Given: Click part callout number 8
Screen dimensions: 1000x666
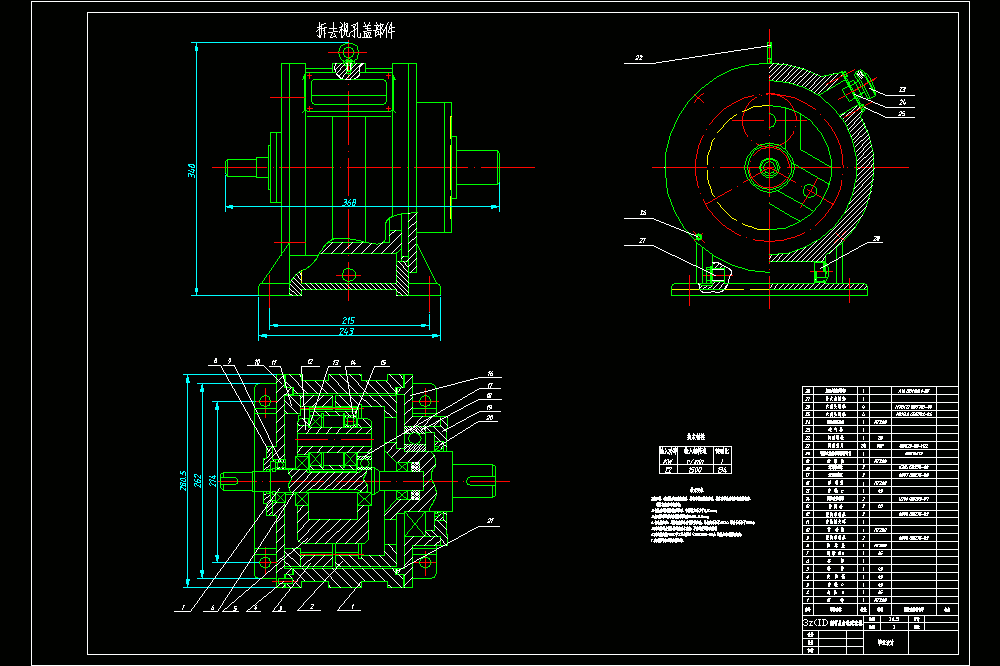Looking at the screenshot, I should [216, 361].
